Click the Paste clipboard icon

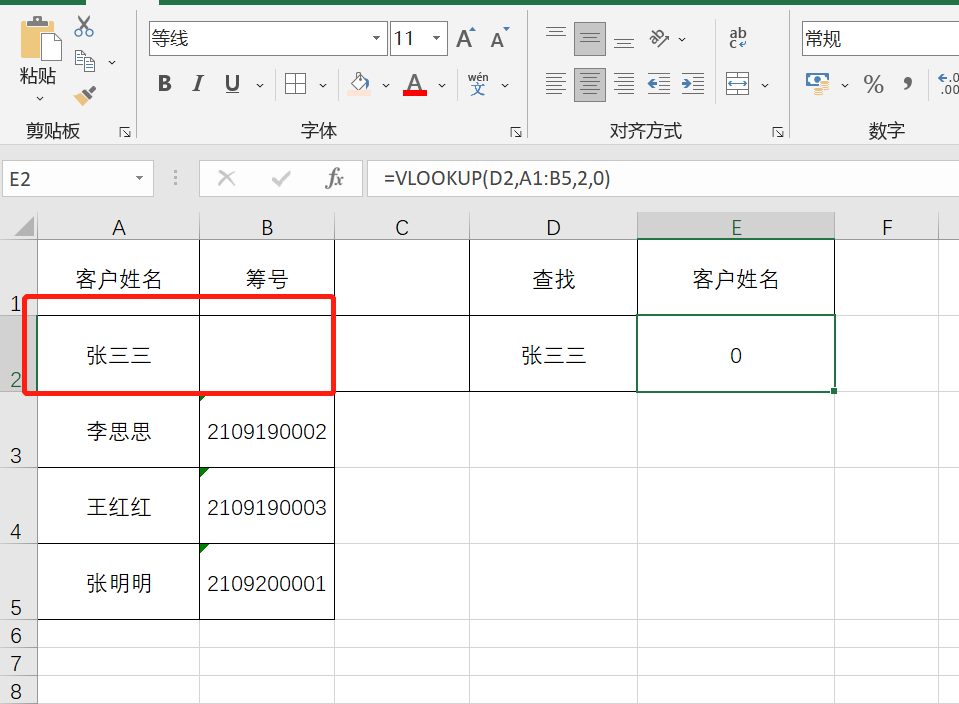coord(40,39)
